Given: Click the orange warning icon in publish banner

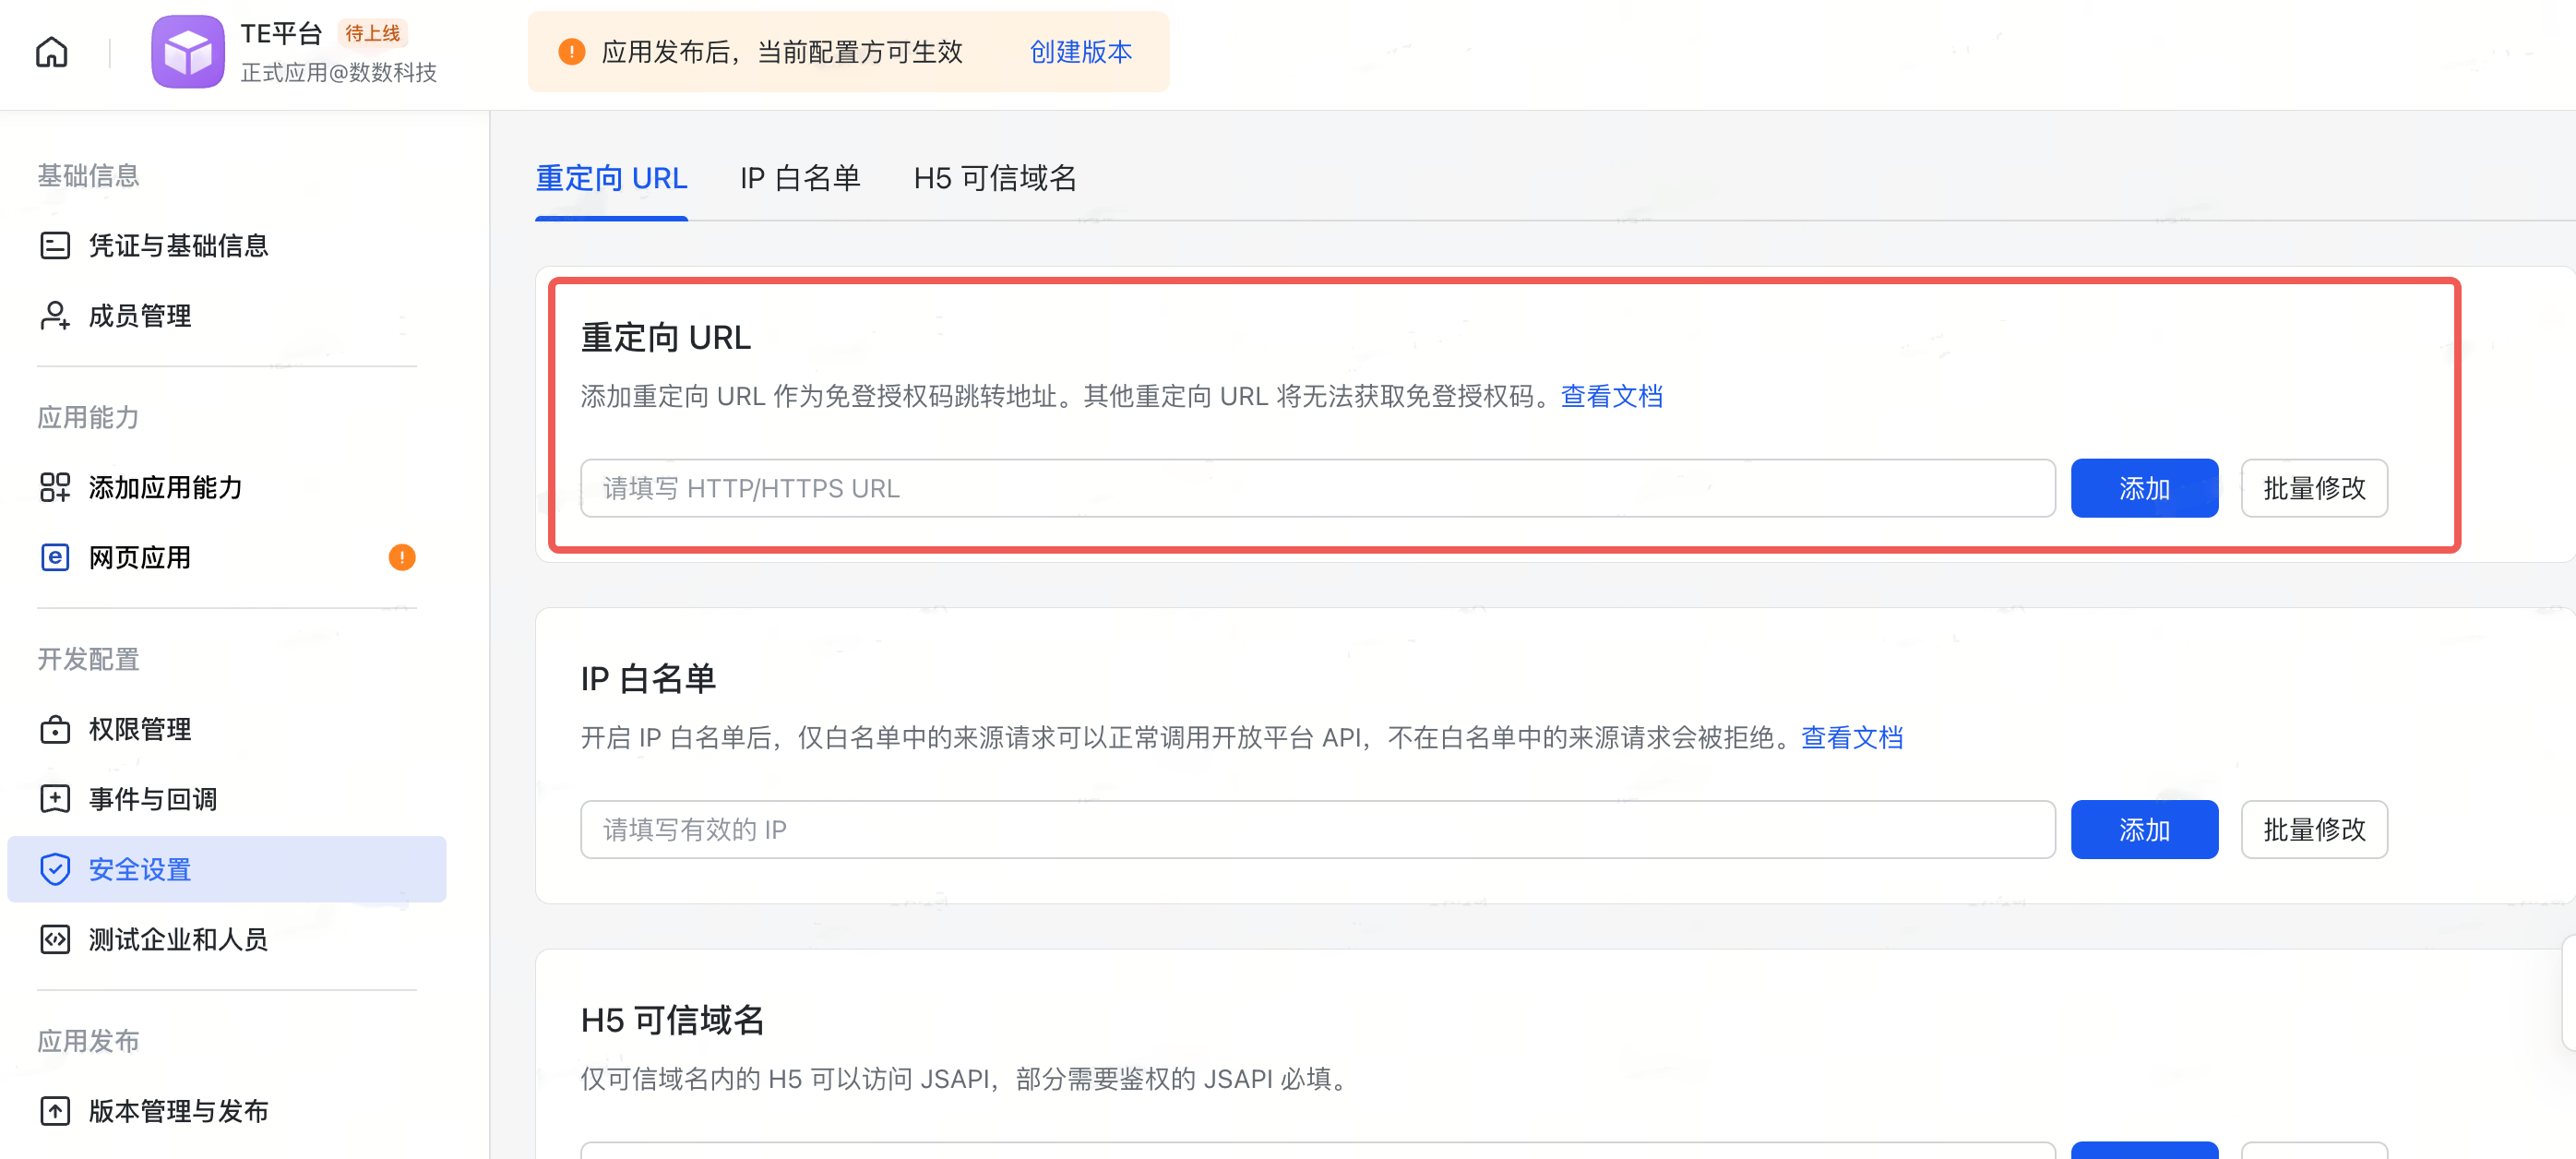Looking at the screenshot, I should (x=571, y=52).
